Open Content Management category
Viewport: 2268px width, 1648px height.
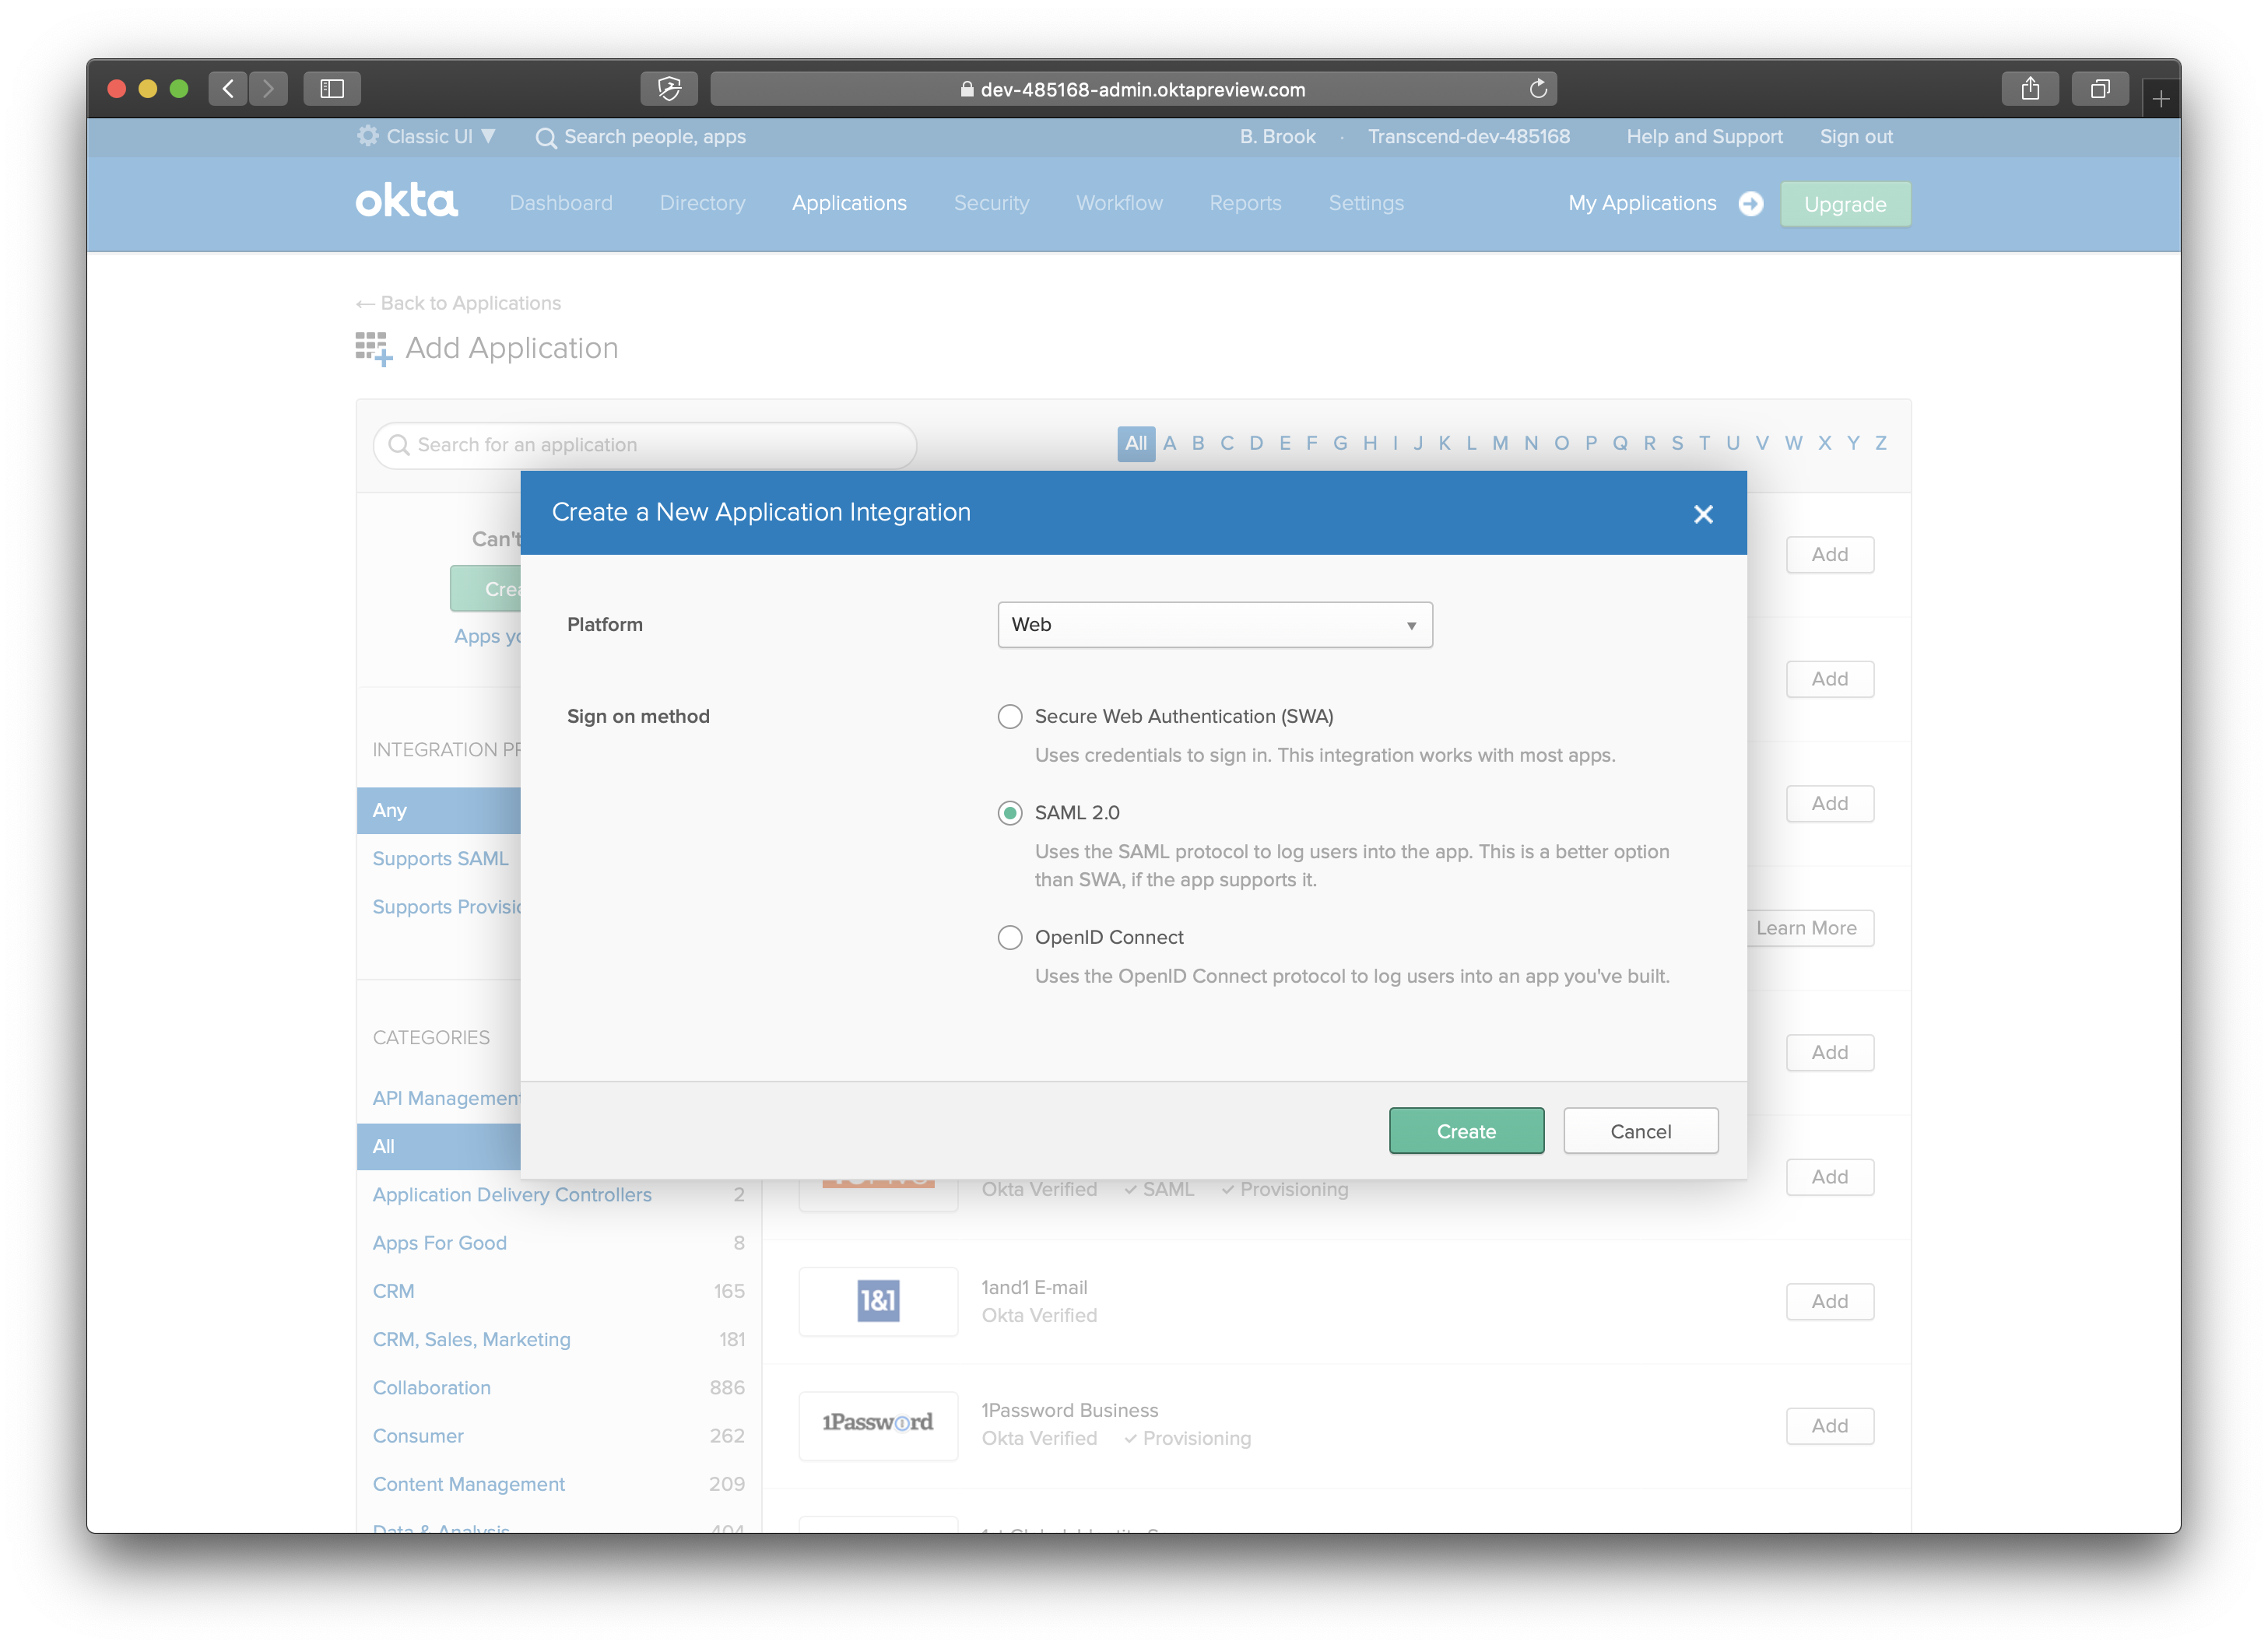click(x=469, y=1484)
